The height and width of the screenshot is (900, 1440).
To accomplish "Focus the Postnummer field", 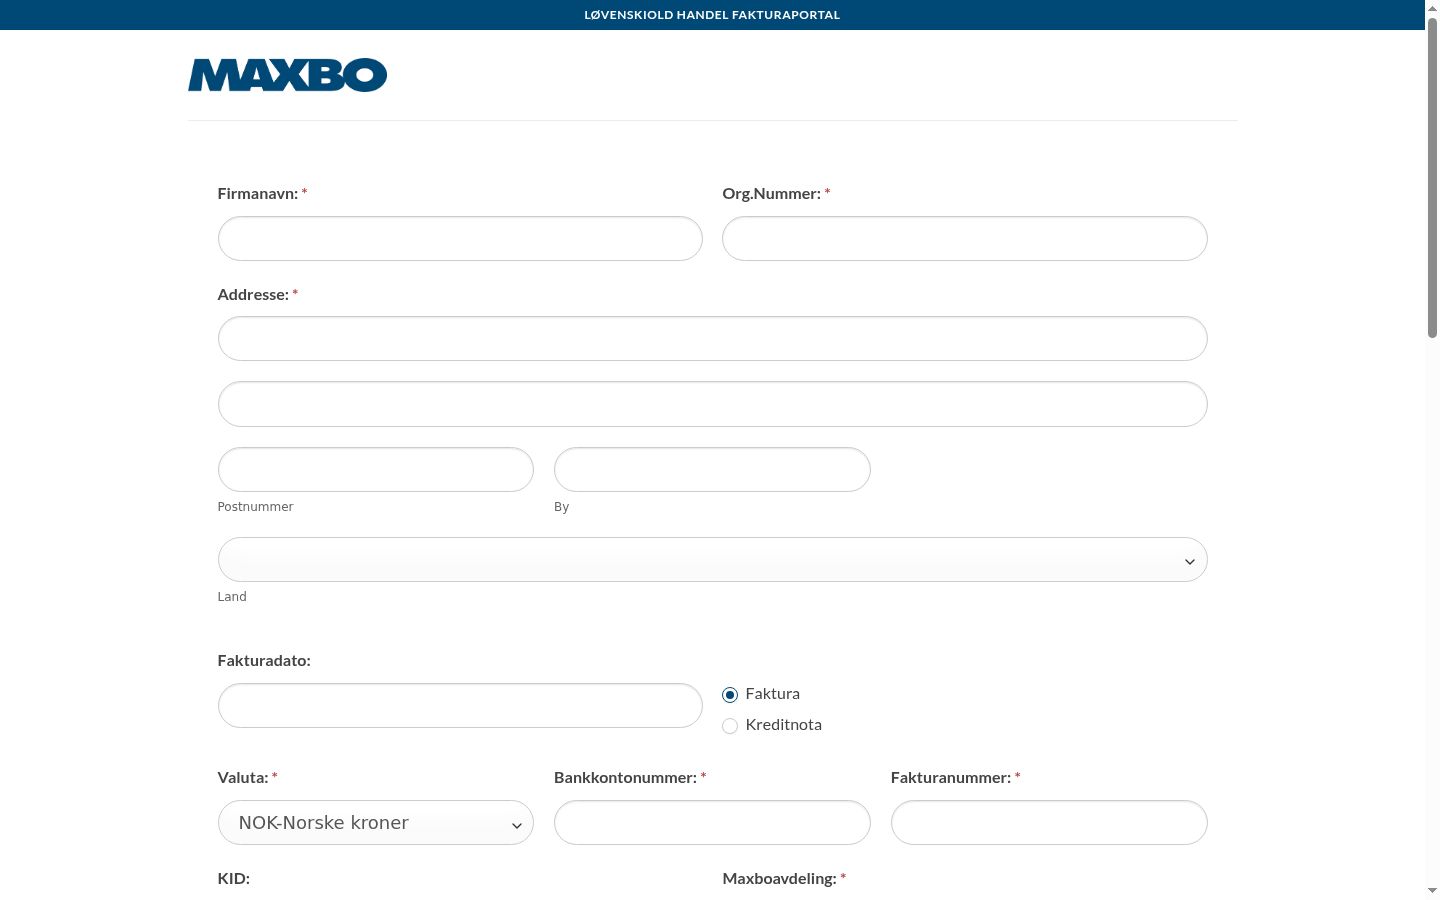I will click(x=376, y=470).
